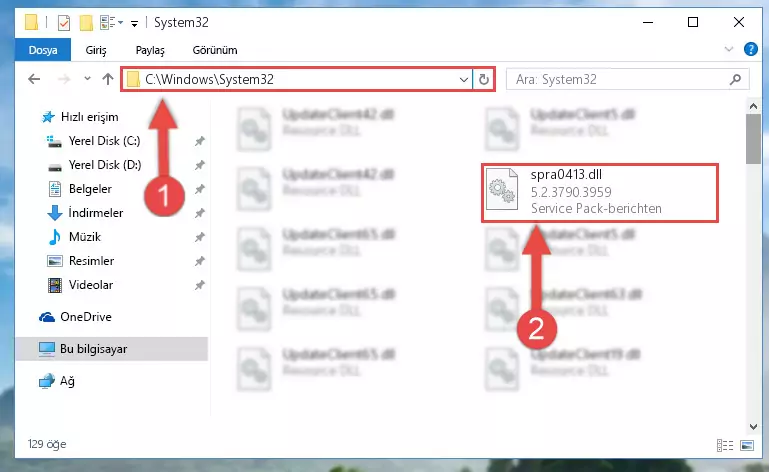Open Customize Quick Access Toolbar dropdown
The width and height of the screenshot is (769, 472).
click(134, 23)
